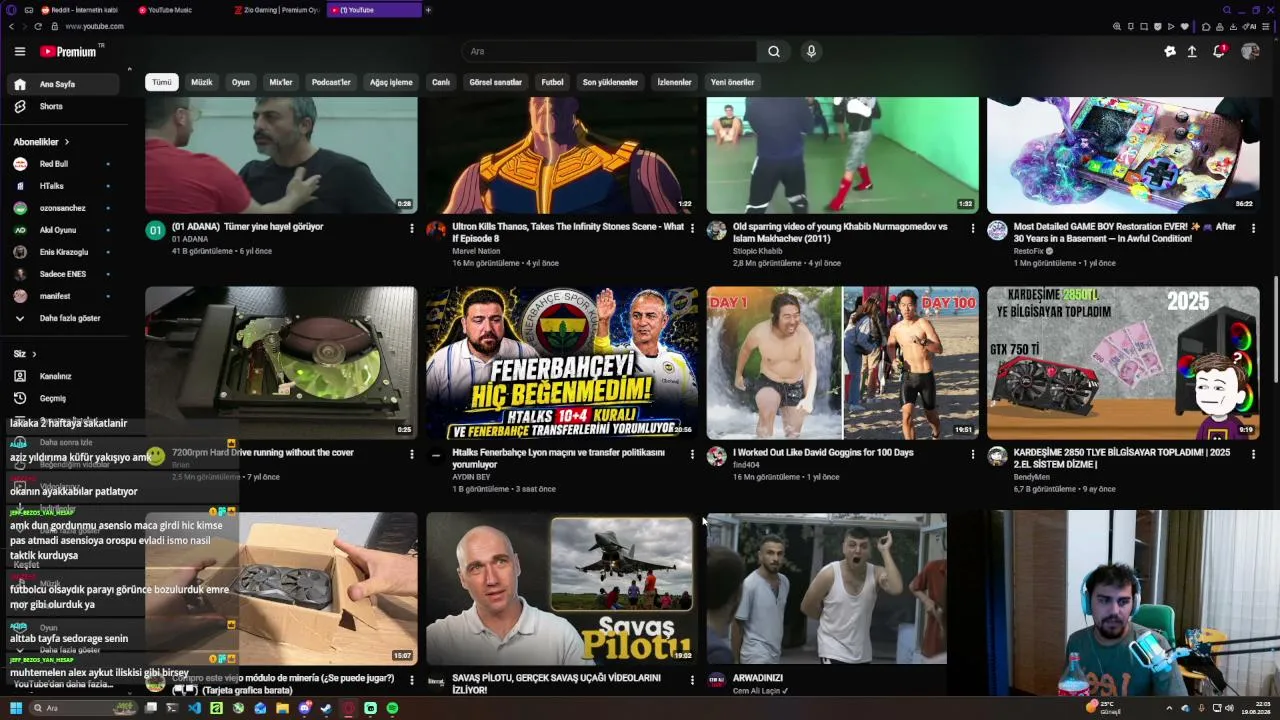Viewport: 1280px width, 720px height.
Task: Open Marvel Nation channel link
Action: 476,251
